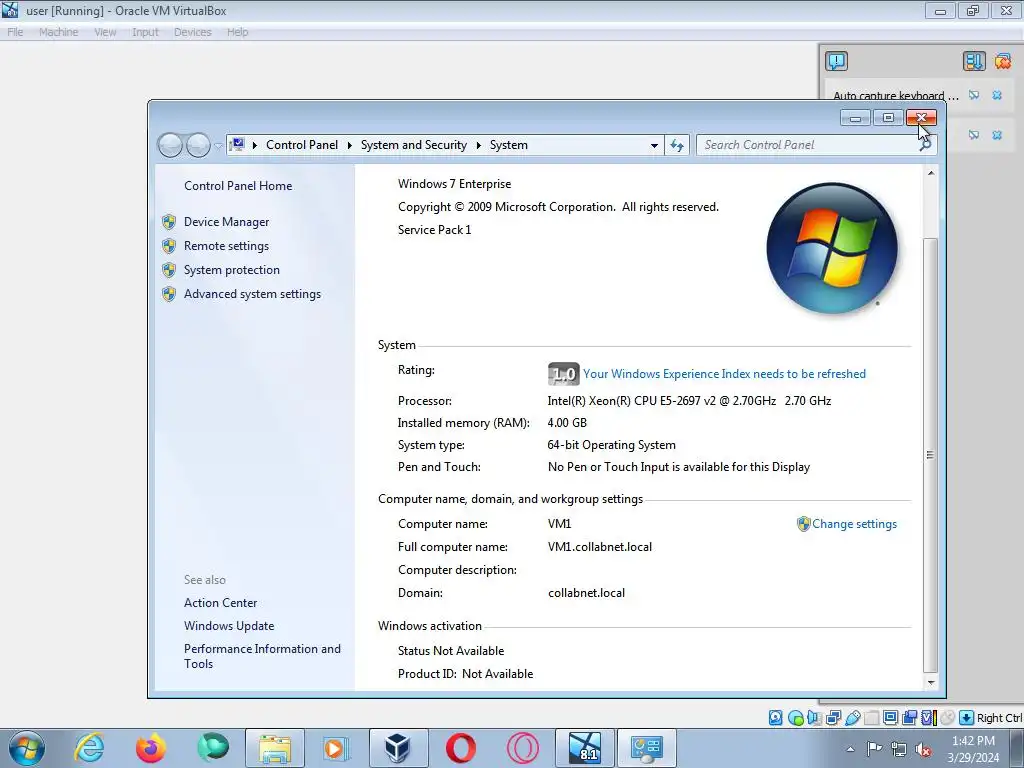Open the VirtualBox Devices menu
The width and height of the screenshot is (1024, 768).
192,32
